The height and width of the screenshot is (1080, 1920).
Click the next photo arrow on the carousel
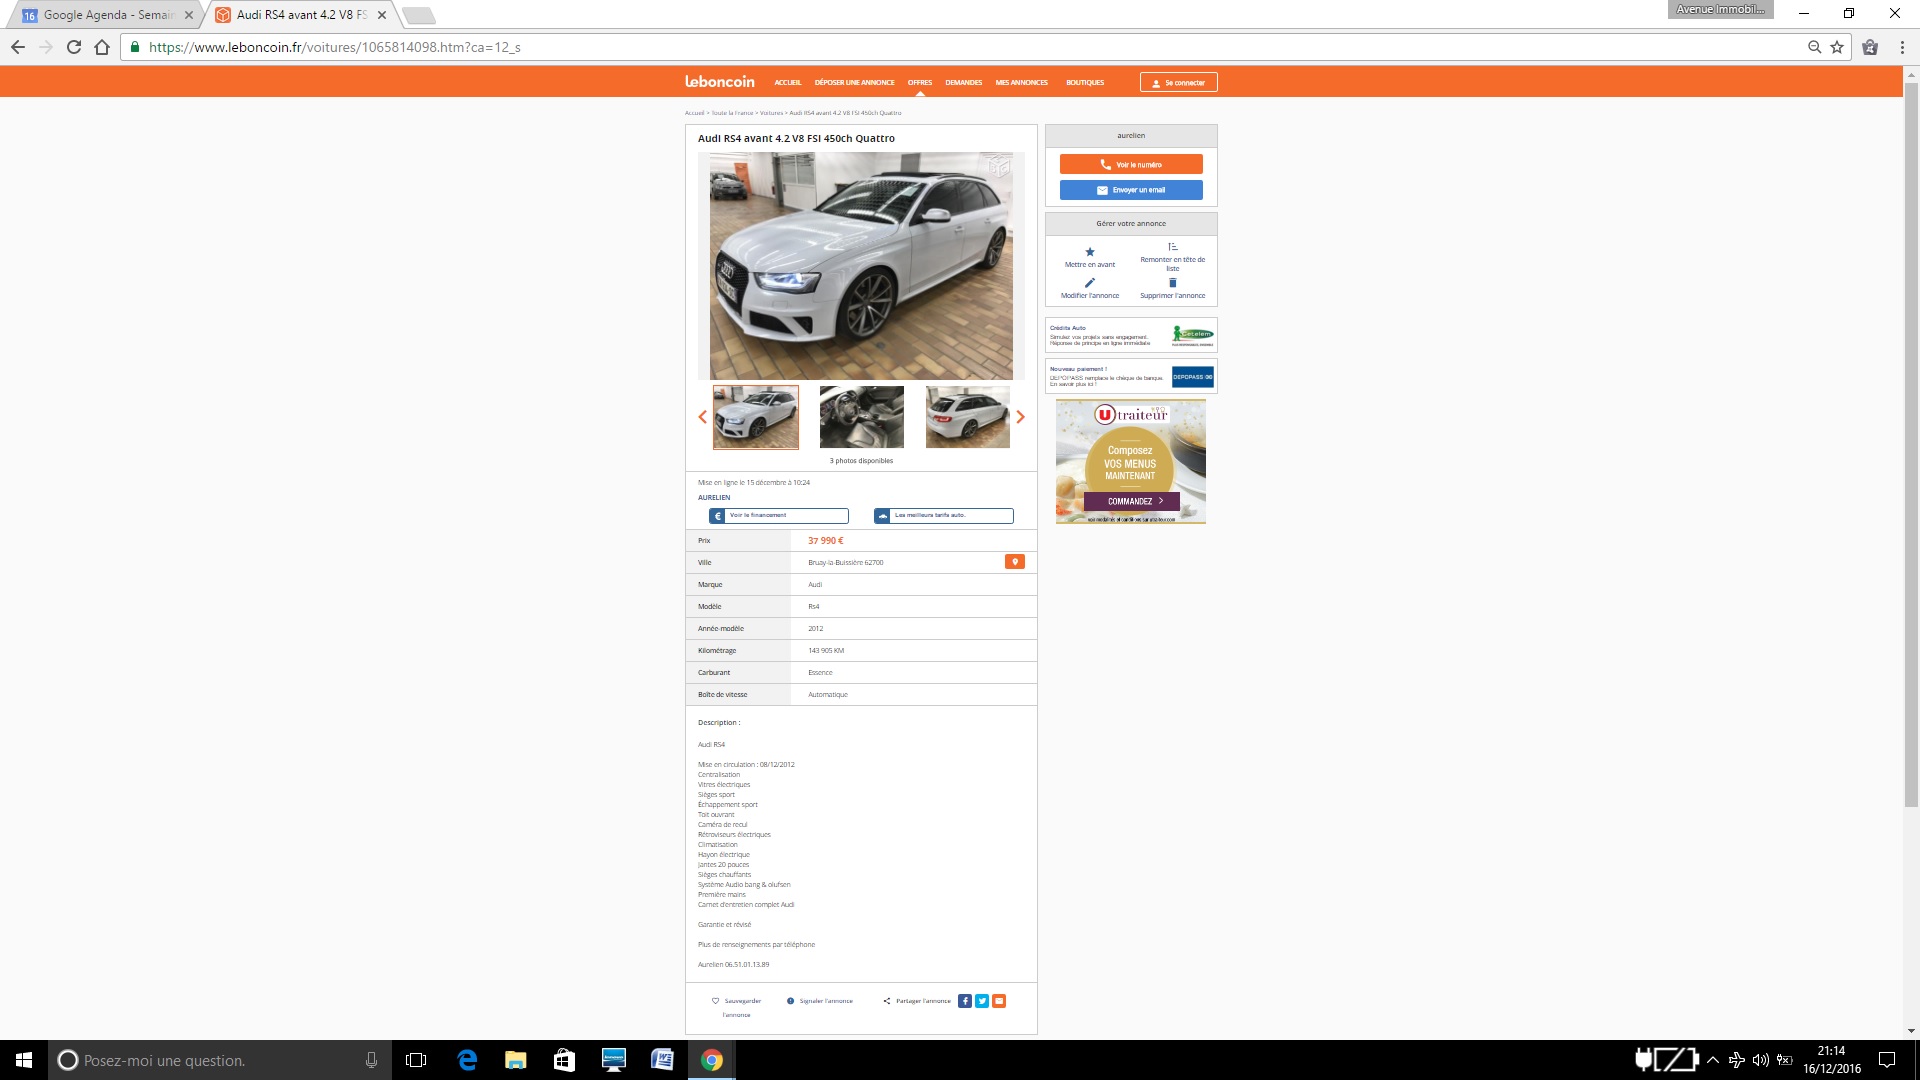pyautogui.click(x=1021, y=417)
